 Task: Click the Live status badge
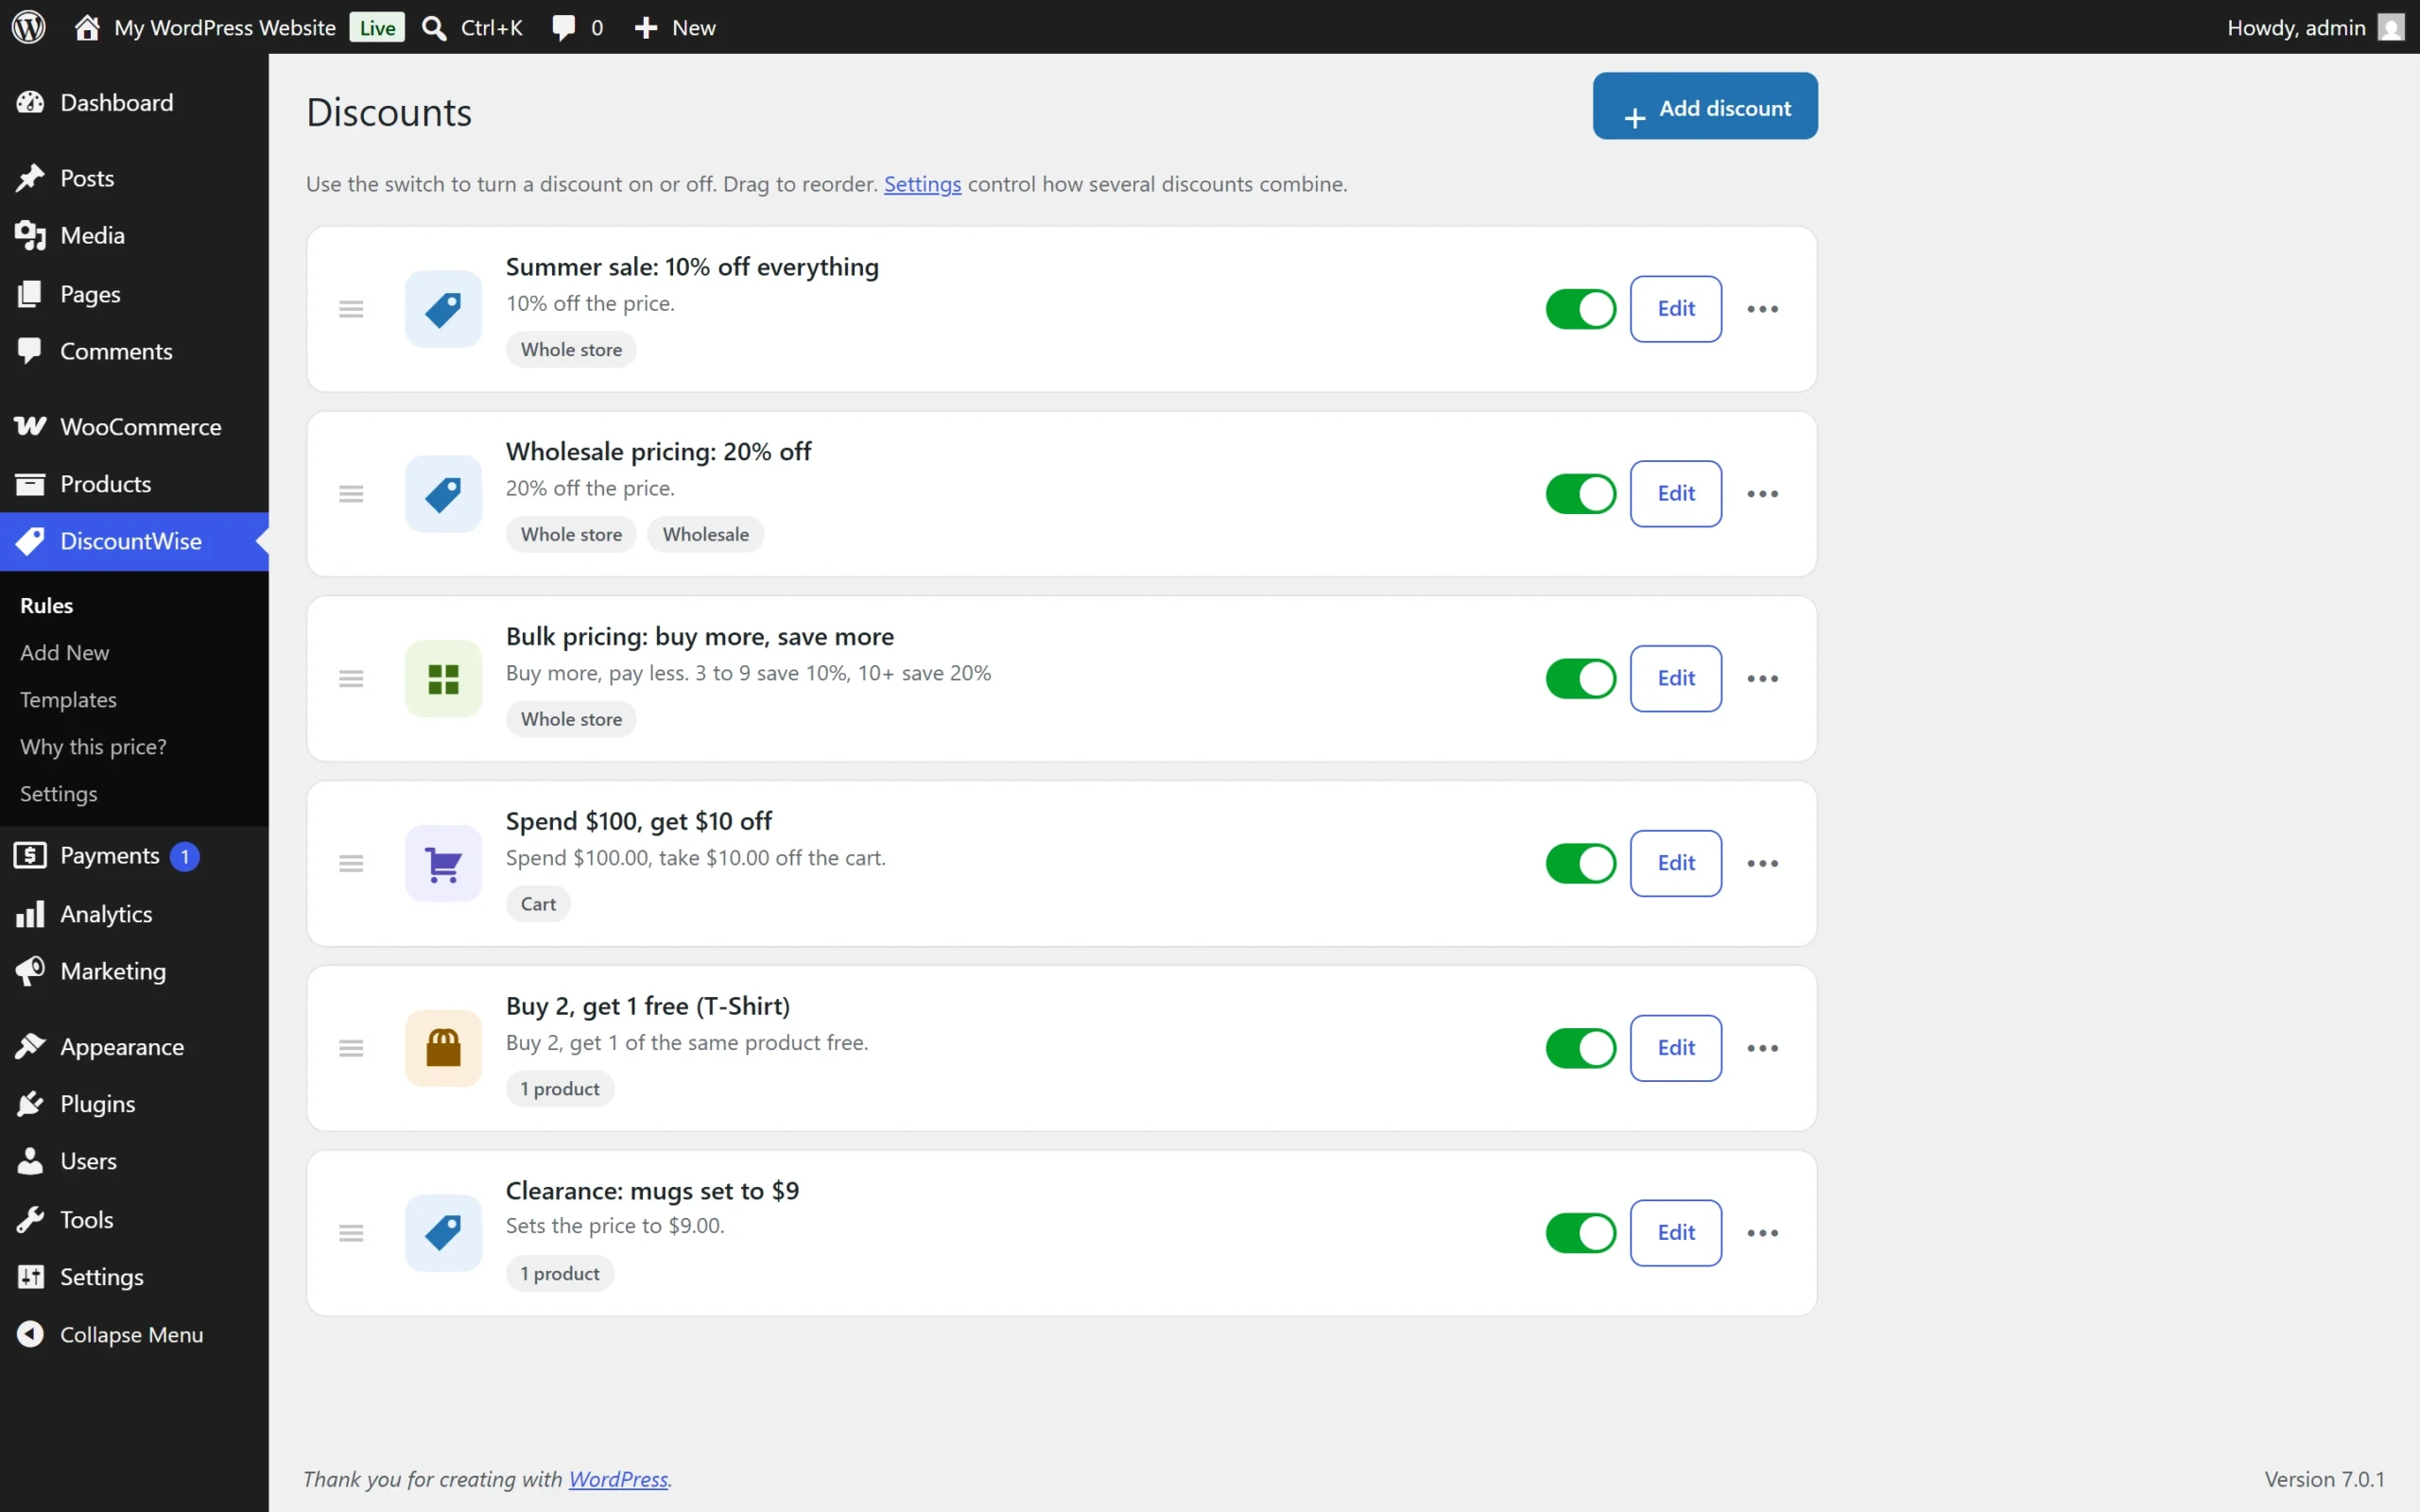(377, 28)
